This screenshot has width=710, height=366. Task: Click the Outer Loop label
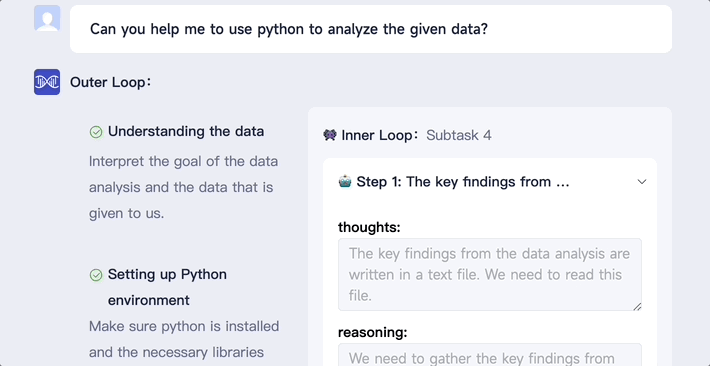click(110, 82)
